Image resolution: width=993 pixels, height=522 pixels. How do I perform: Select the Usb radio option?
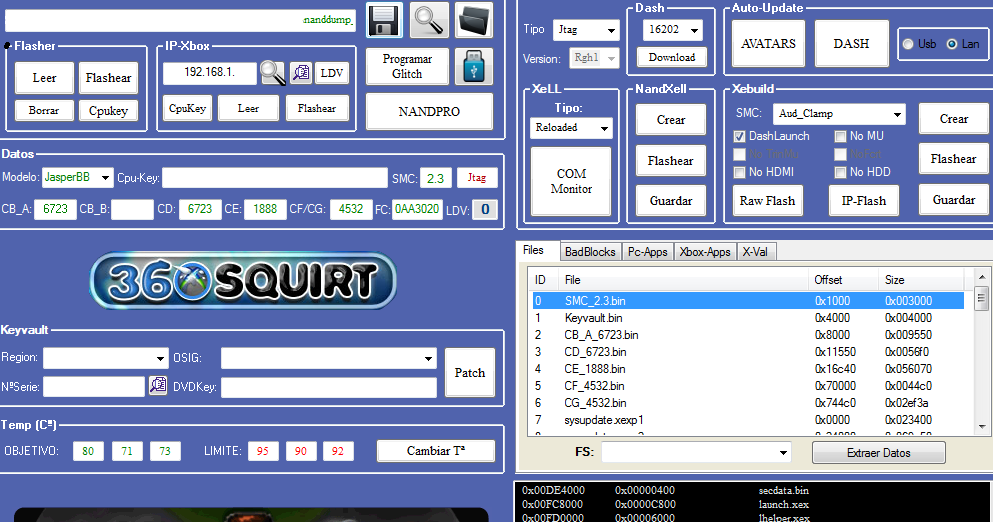908,44
